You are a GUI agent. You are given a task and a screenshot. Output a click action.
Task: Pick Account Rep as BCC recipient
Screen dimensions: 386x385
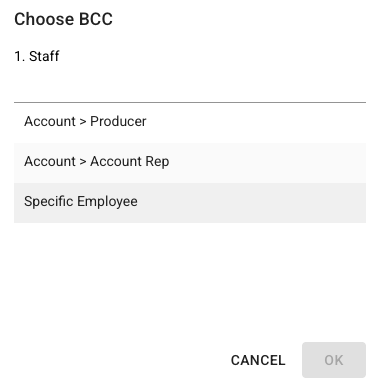pyautogui.click(x=190, y=163)
